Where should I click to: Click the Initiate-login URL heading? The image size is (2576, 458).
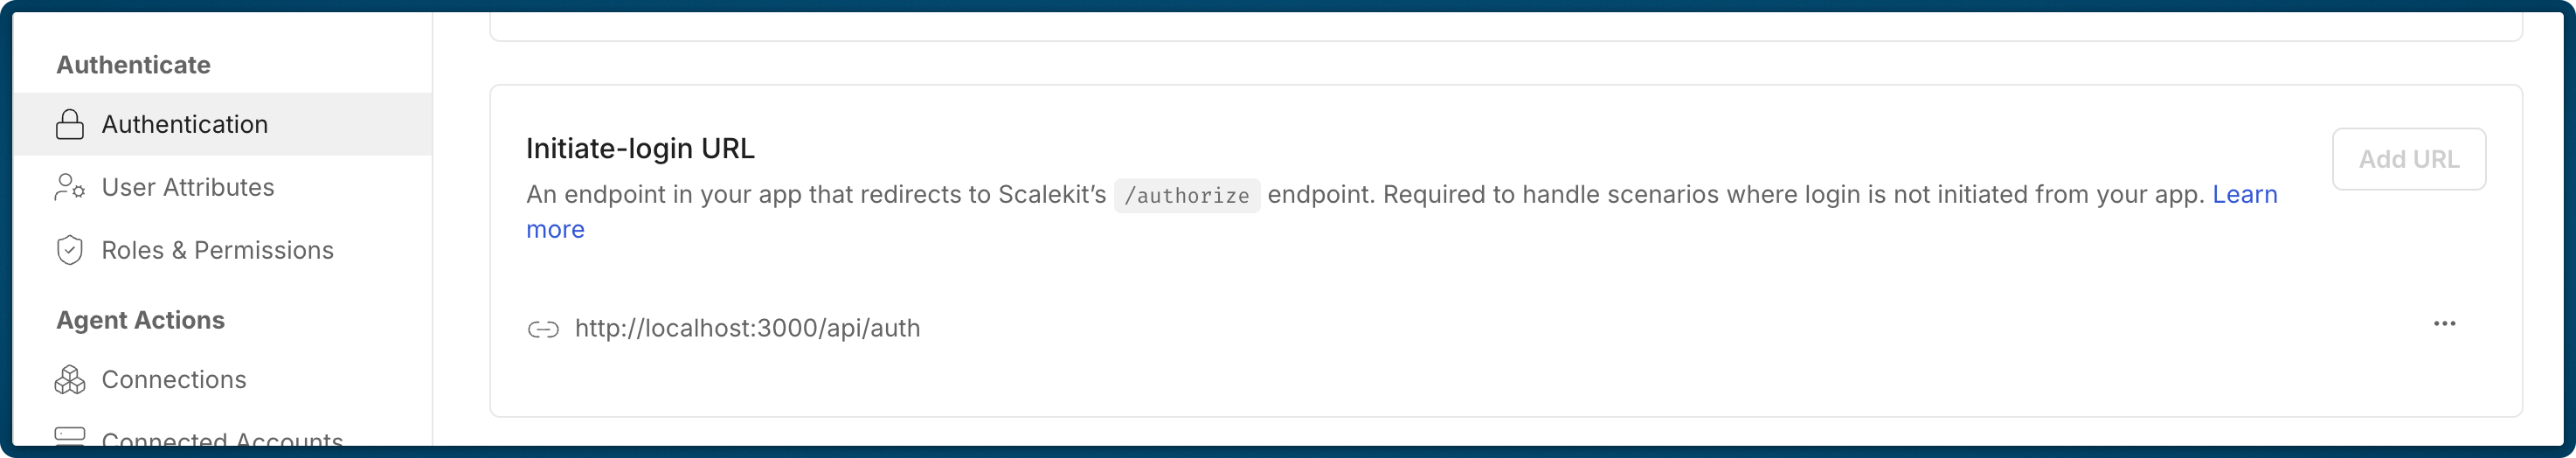pyautogui.click(x=640, y=149)
